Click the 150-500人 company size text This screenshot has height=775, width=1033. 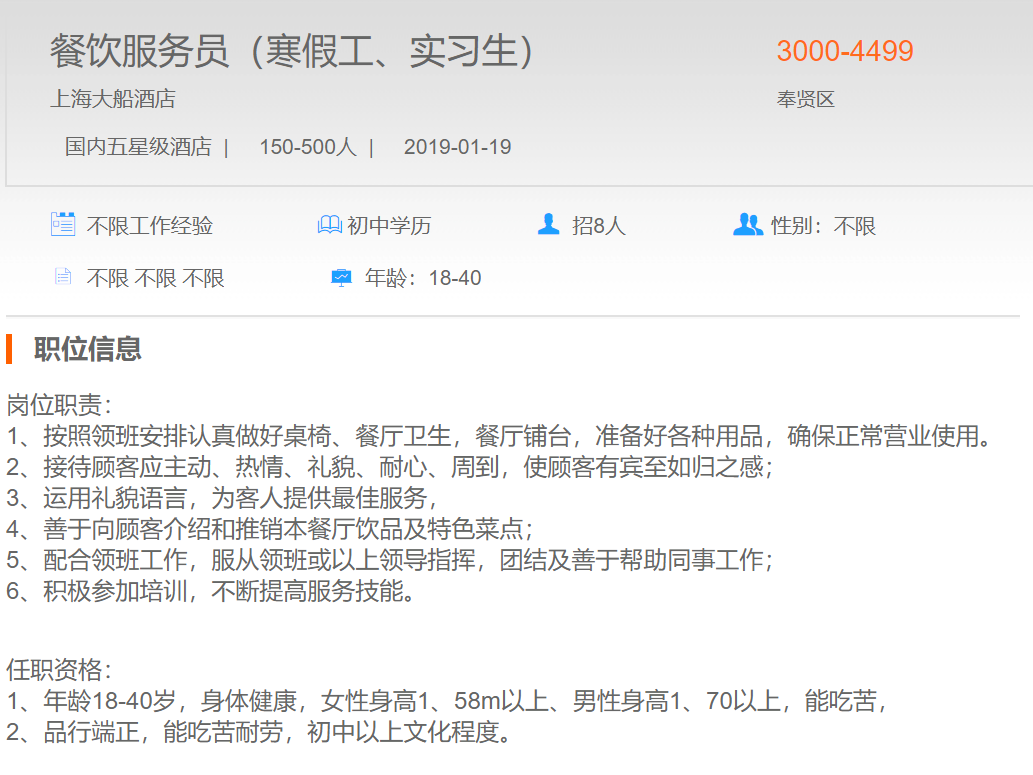[307, 147]
